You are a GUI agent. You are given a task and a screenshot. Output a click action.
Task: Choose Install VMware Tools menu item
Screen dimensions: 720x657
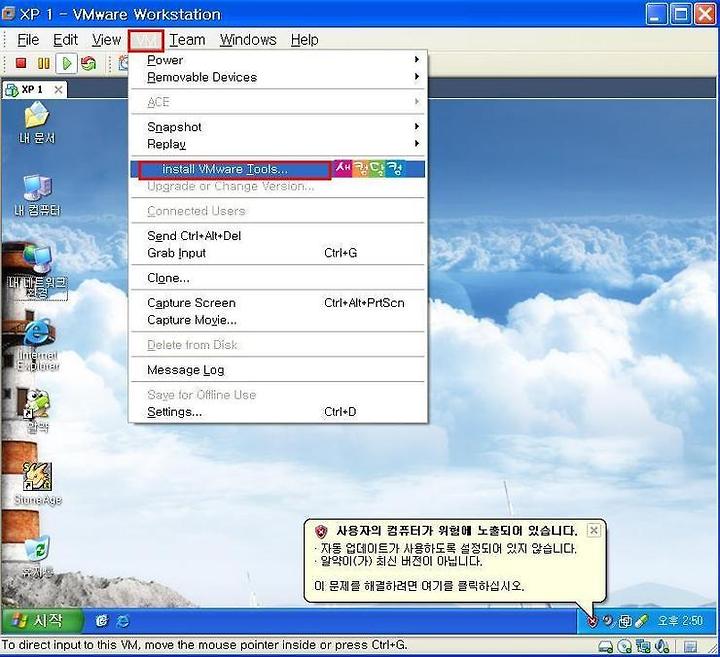tap(278, 169)
